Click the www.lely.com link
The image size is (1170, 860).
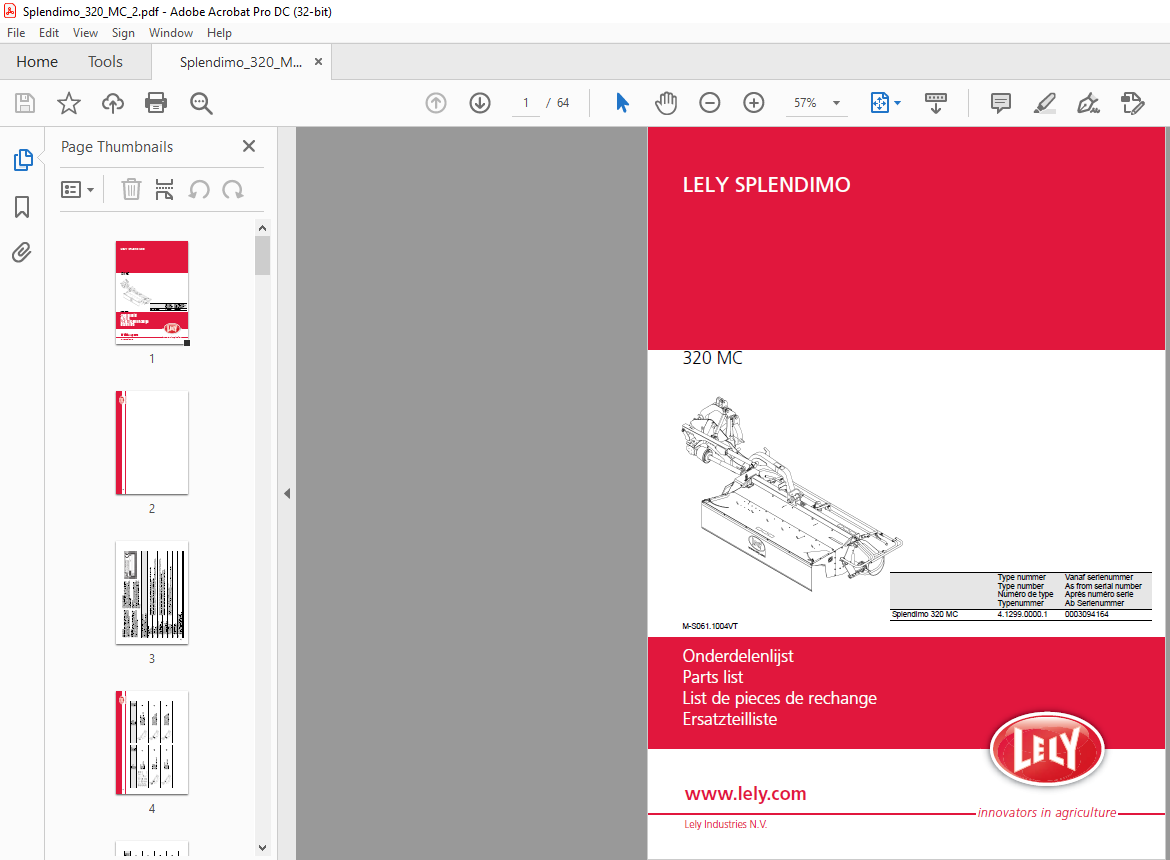coord(745,794)
